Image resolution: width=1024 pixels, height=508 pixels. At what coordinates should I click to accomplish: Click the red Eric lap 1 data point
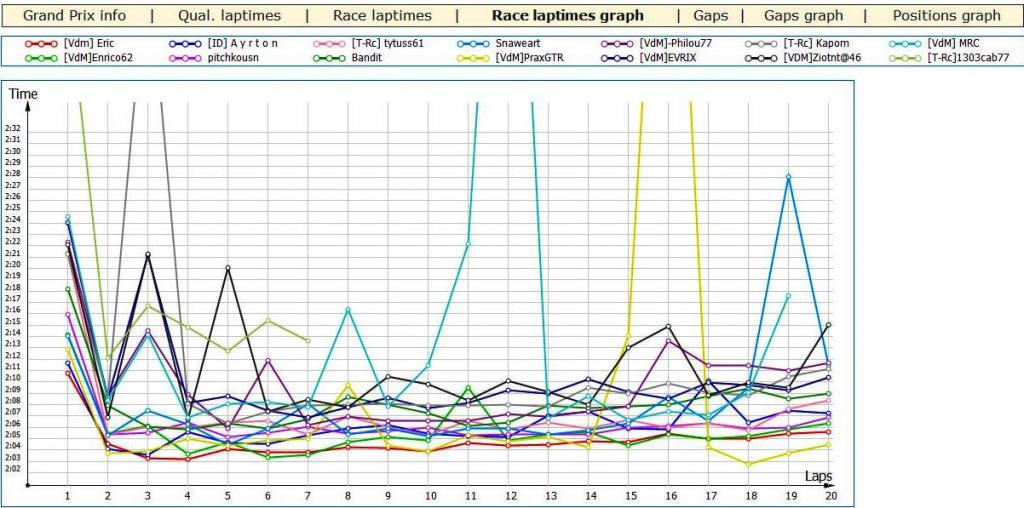pos(67,373)
